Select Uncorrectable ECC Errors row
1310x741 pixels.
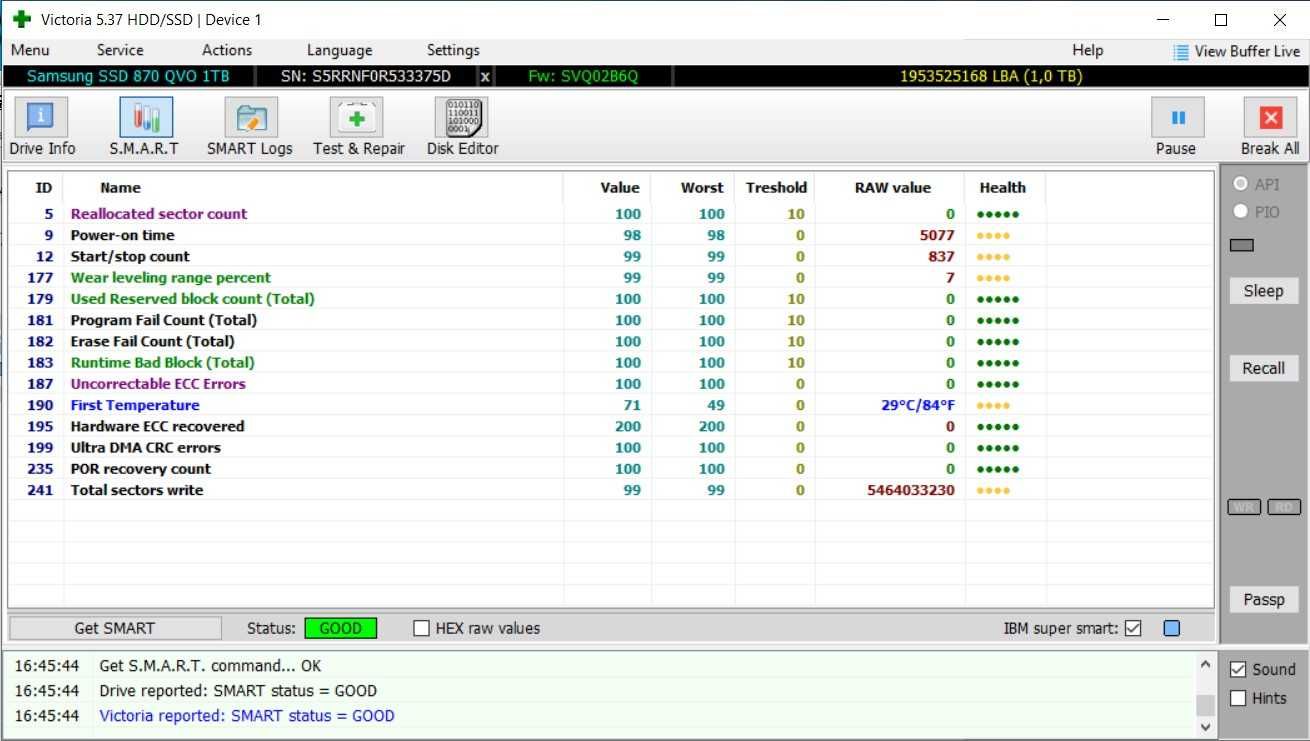(610, 384)
